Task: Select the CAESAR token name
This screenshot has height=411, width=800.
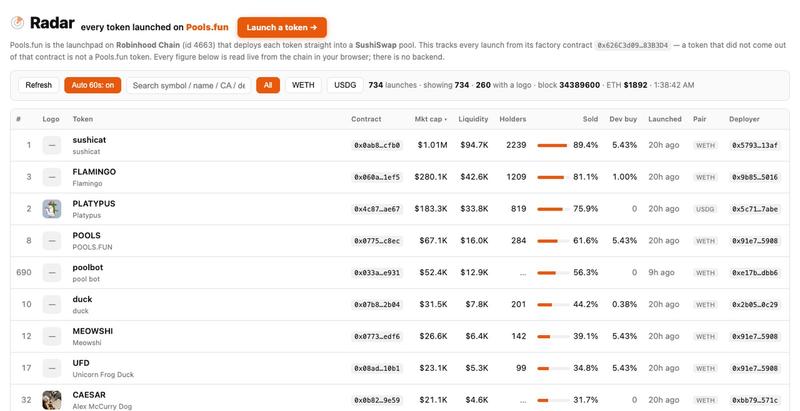Action: point(89,395)
